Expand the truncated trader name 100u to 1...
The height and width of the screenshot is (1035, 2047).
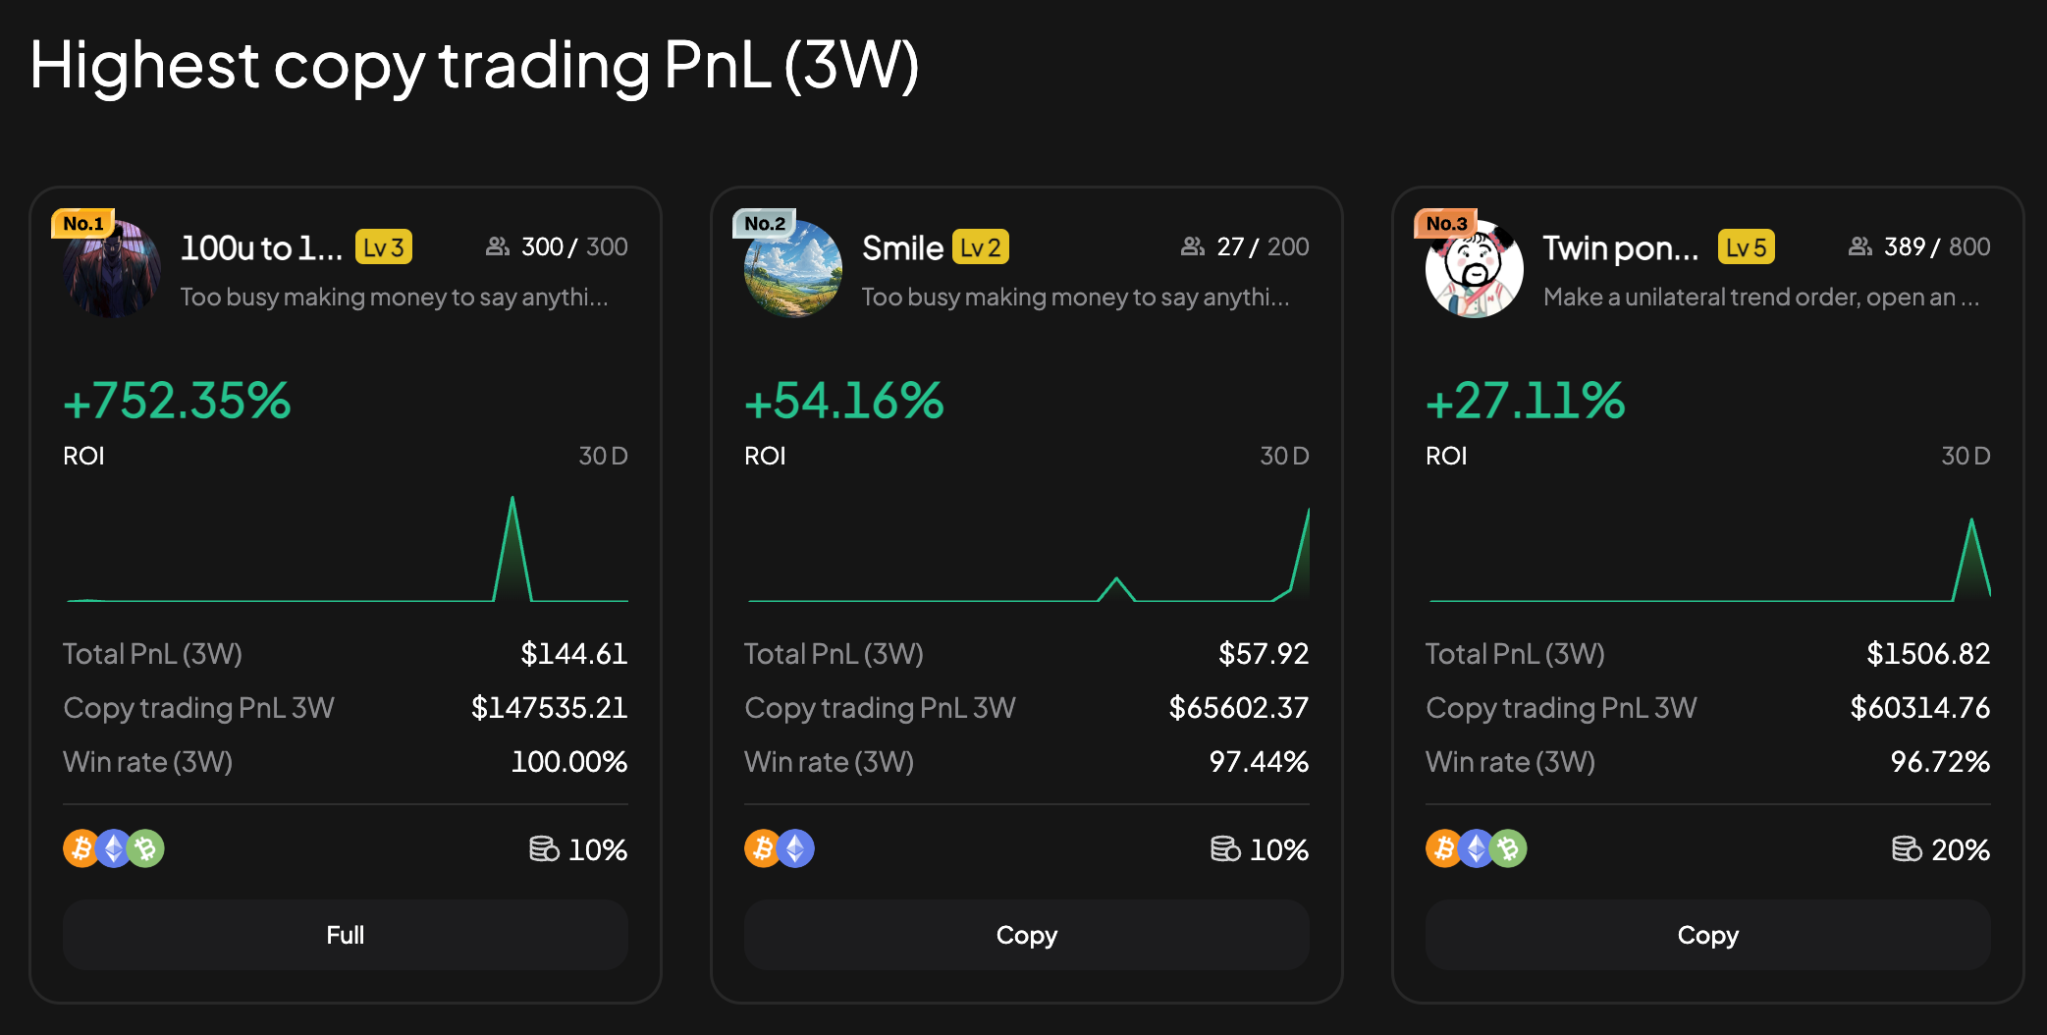(261, 247)
